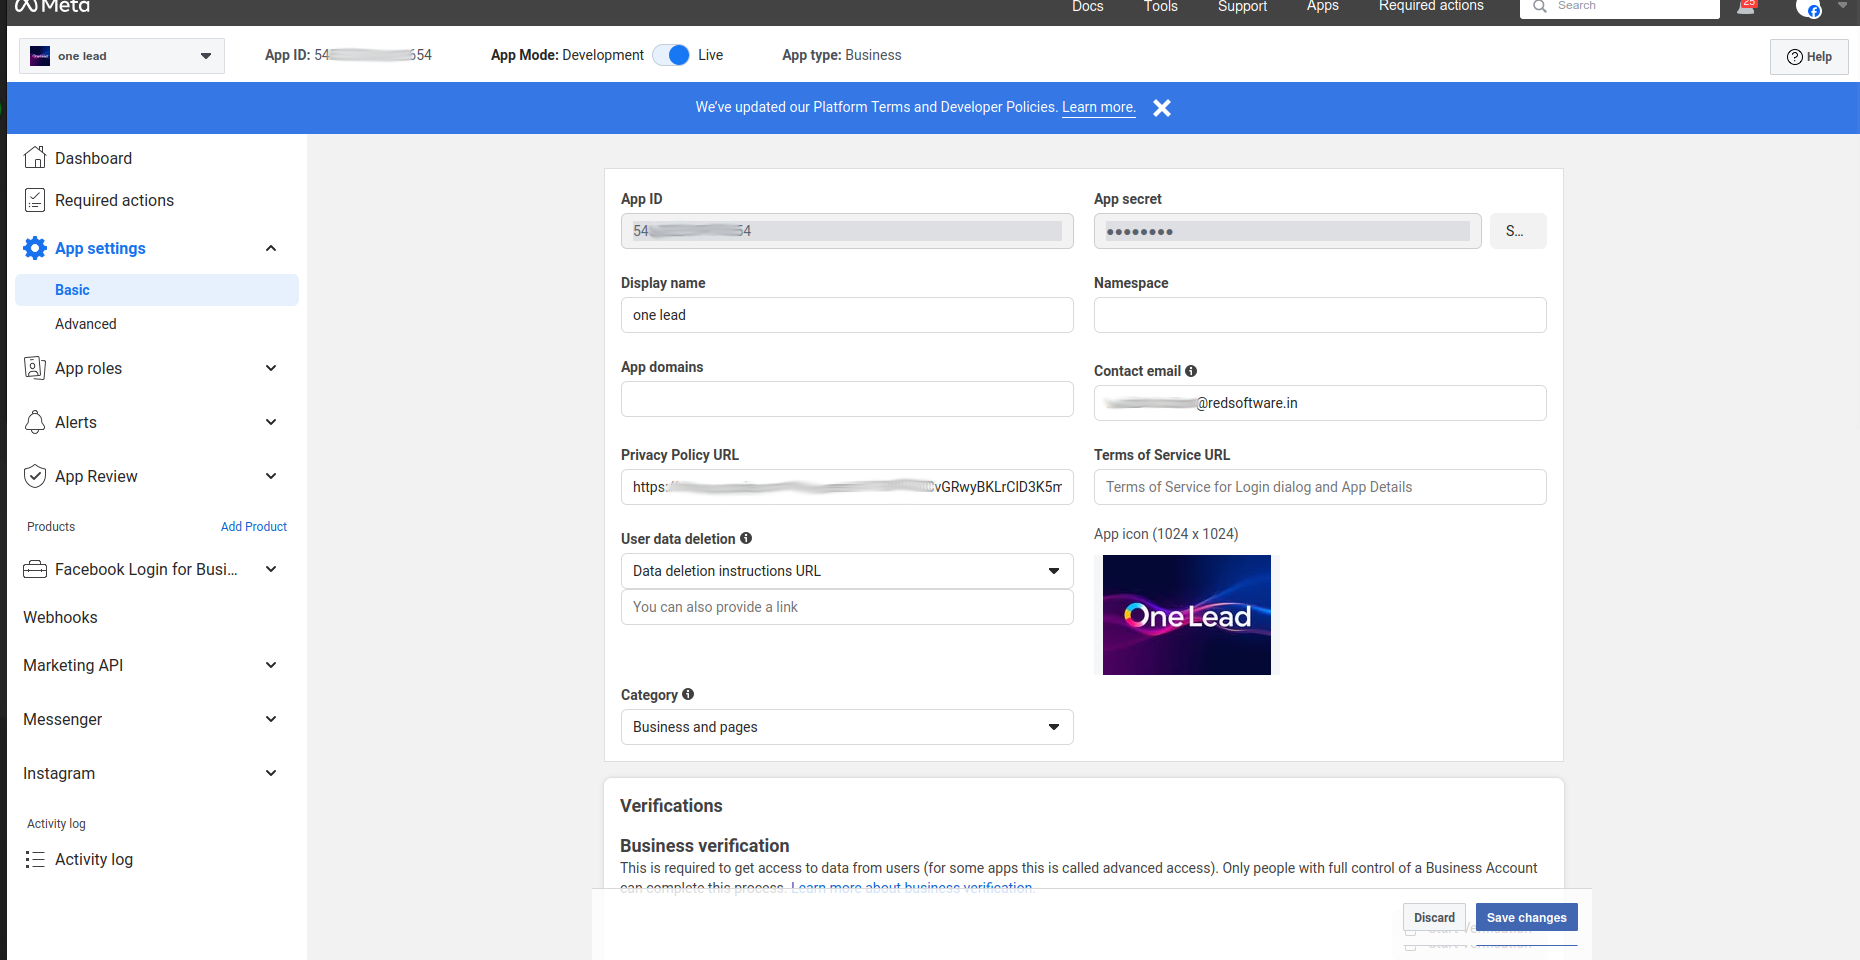1860x960 pixels.
Task: Click the App roles badge icon
Action: pyautogui.click(x=35, y=368)
